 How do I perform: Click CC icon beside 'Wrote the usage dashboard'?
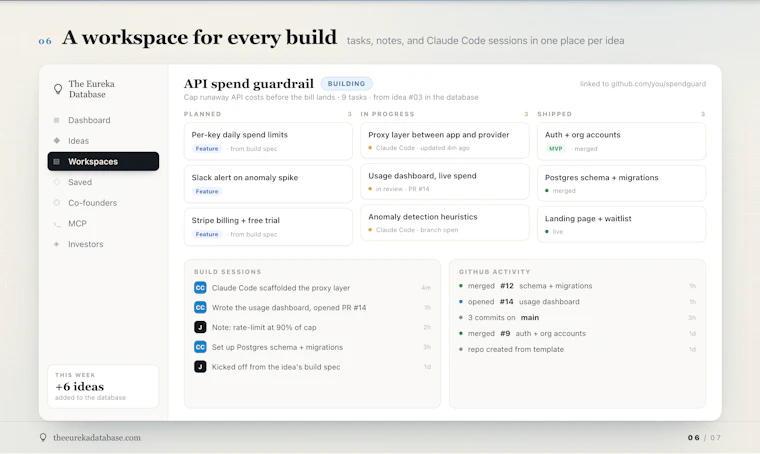(x=200, y=308)
